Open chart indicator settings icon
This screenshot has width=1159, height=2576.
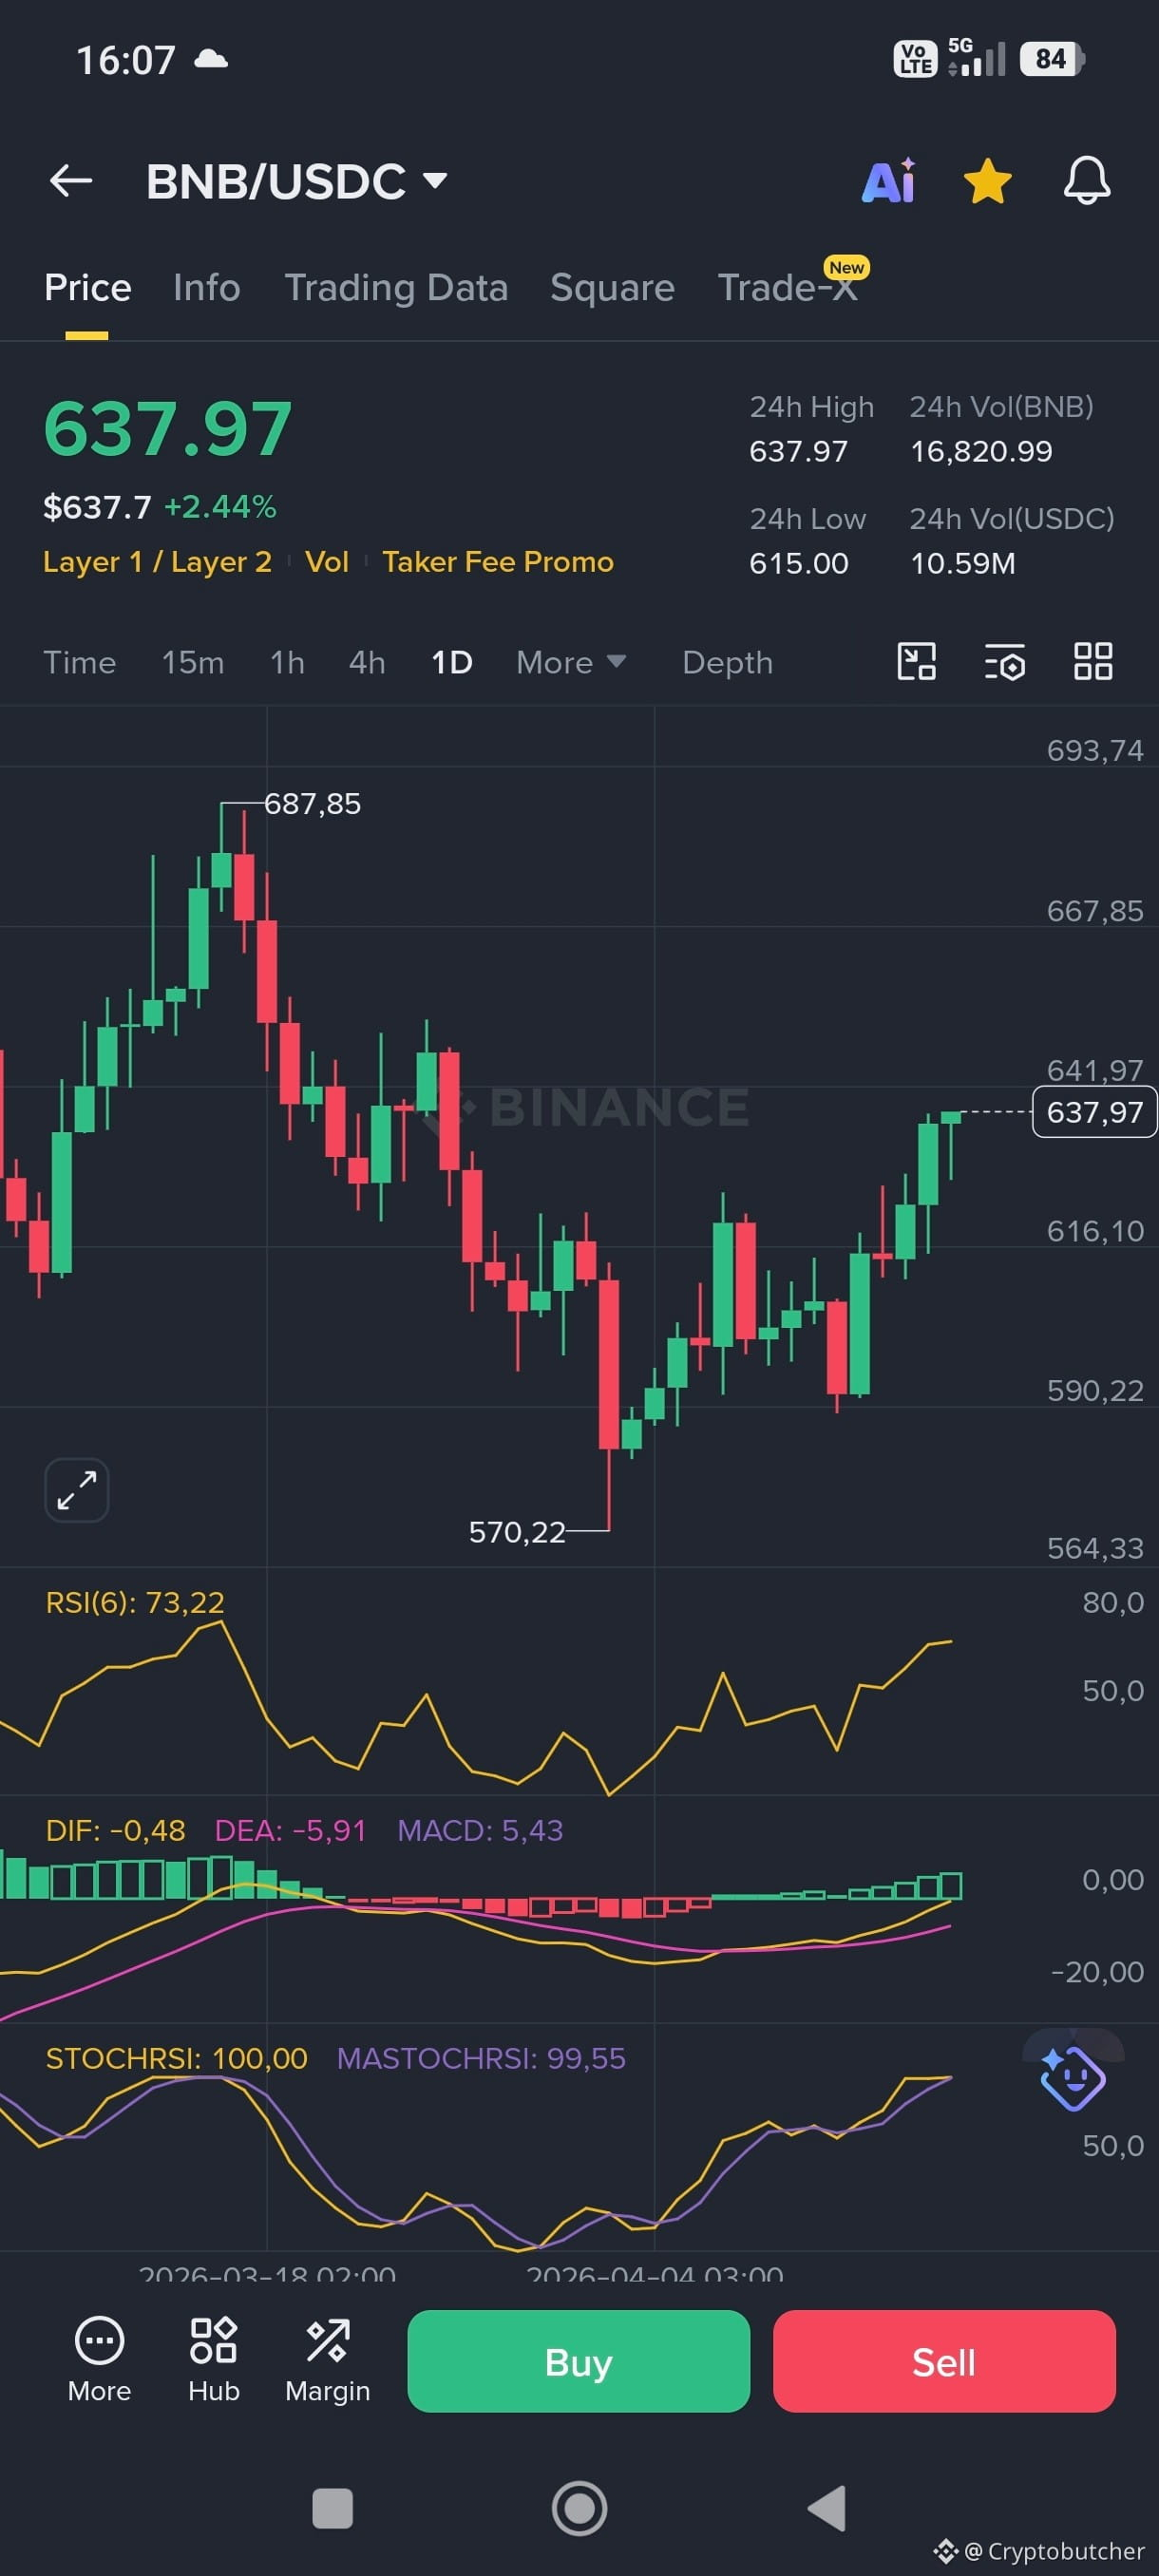pyautogui.click(x=1005, y=662)
